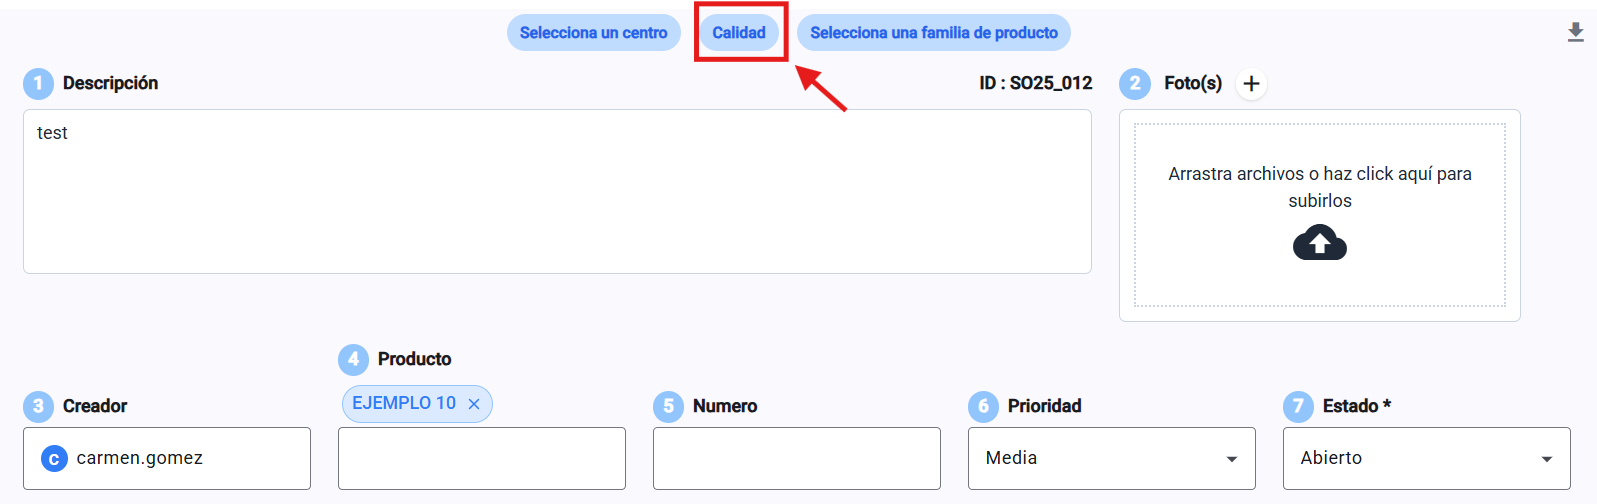Click the Producto input field
This screenshot has height=504, width=1597.
click(481, 458)
